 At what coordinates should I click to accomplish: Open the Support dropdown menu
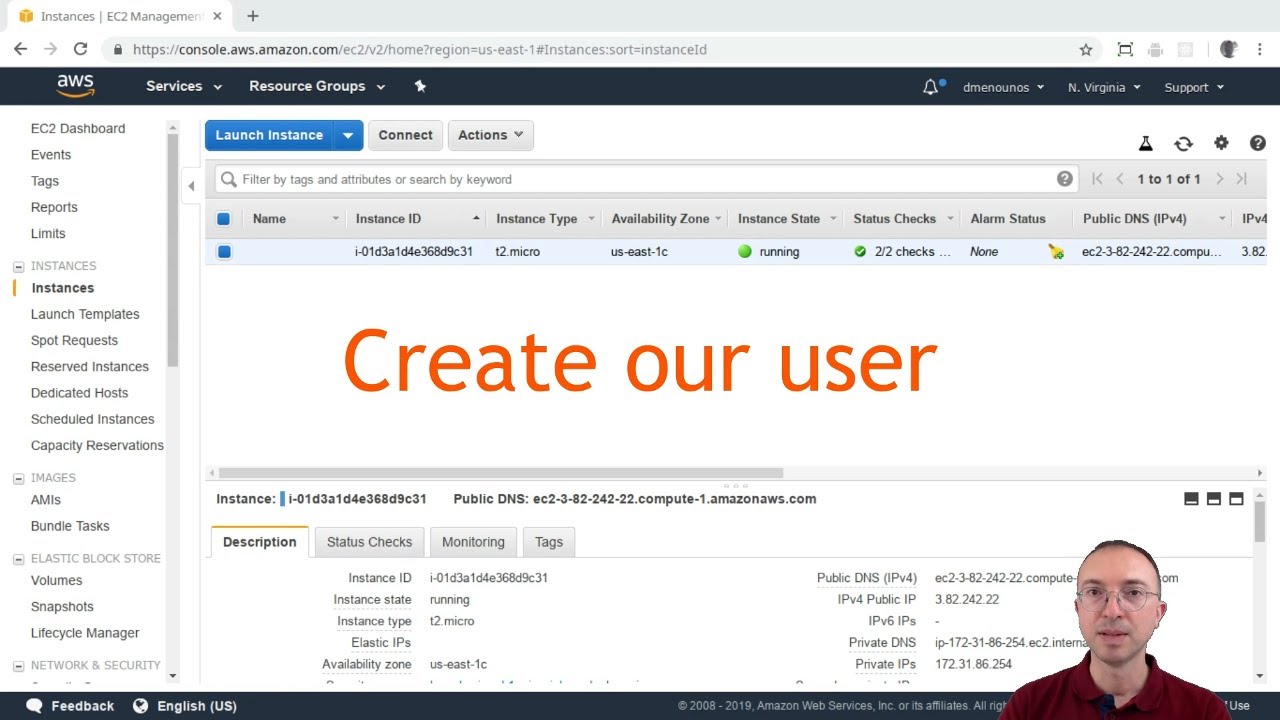click(x=1194, y=88)
